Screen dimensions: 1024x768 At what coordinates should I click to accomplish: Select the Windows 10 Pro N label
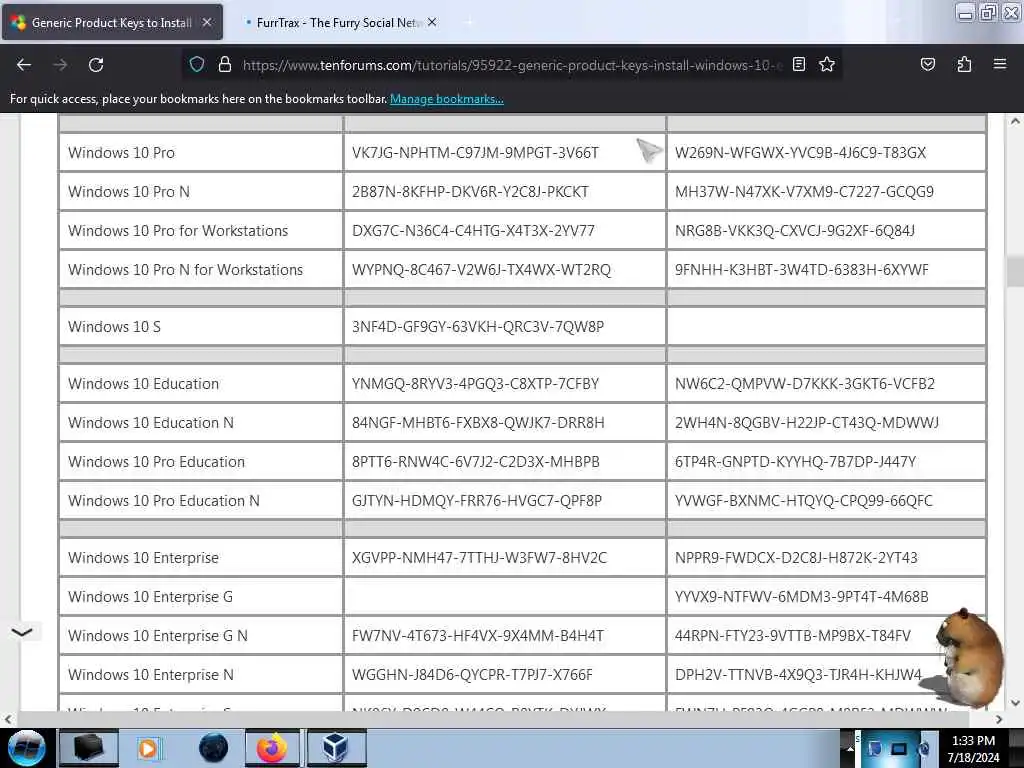coord(129,192)
